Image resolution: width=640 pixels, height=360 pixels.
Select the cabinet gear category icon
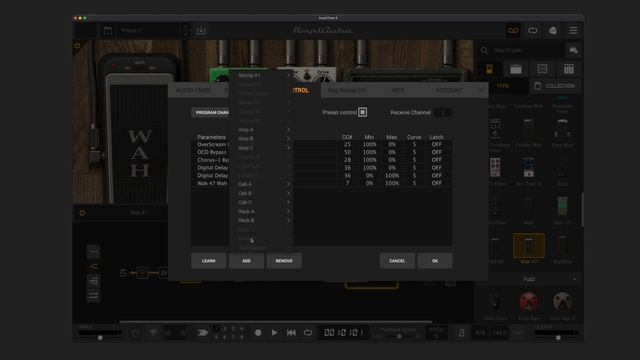point(542,69)
